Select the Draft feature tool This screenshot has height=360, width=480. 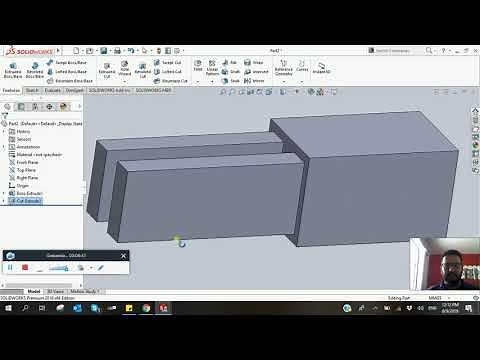[231, 72]
